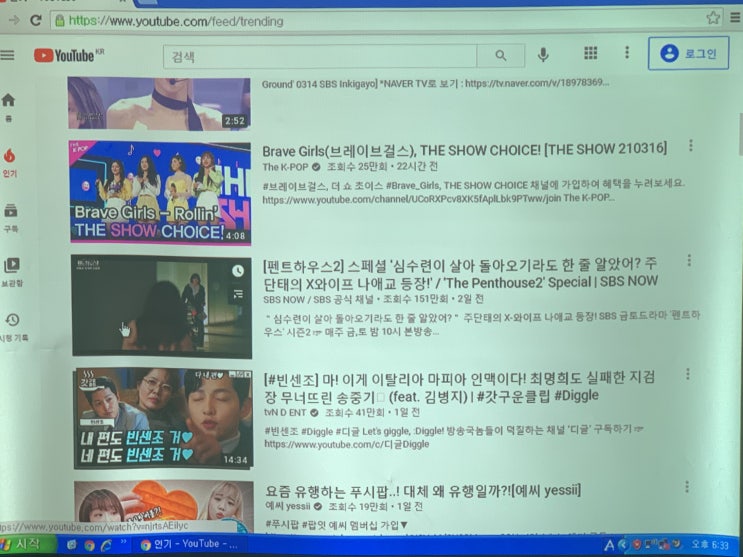Open options menu for 빈센조 video

pyautogui.click(x=688, y=374)
